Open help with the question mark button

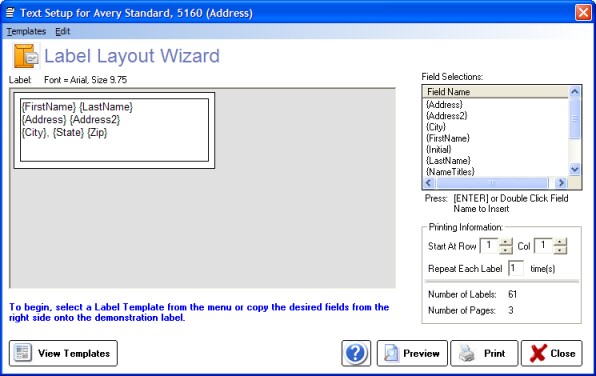tap(356, 353)
